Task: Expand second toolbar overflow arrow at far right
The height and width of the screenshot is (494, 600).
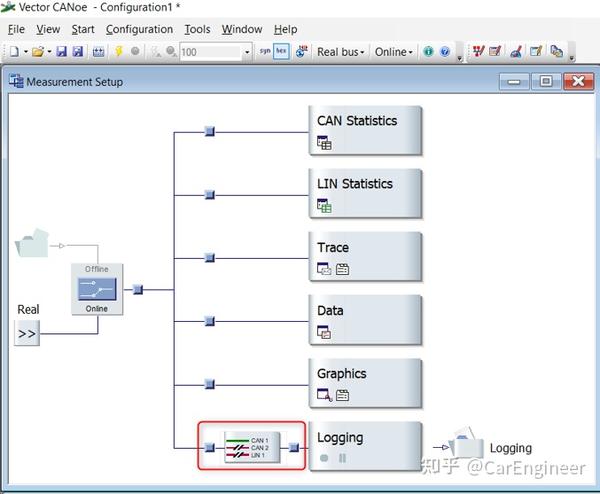Action: 572,58
